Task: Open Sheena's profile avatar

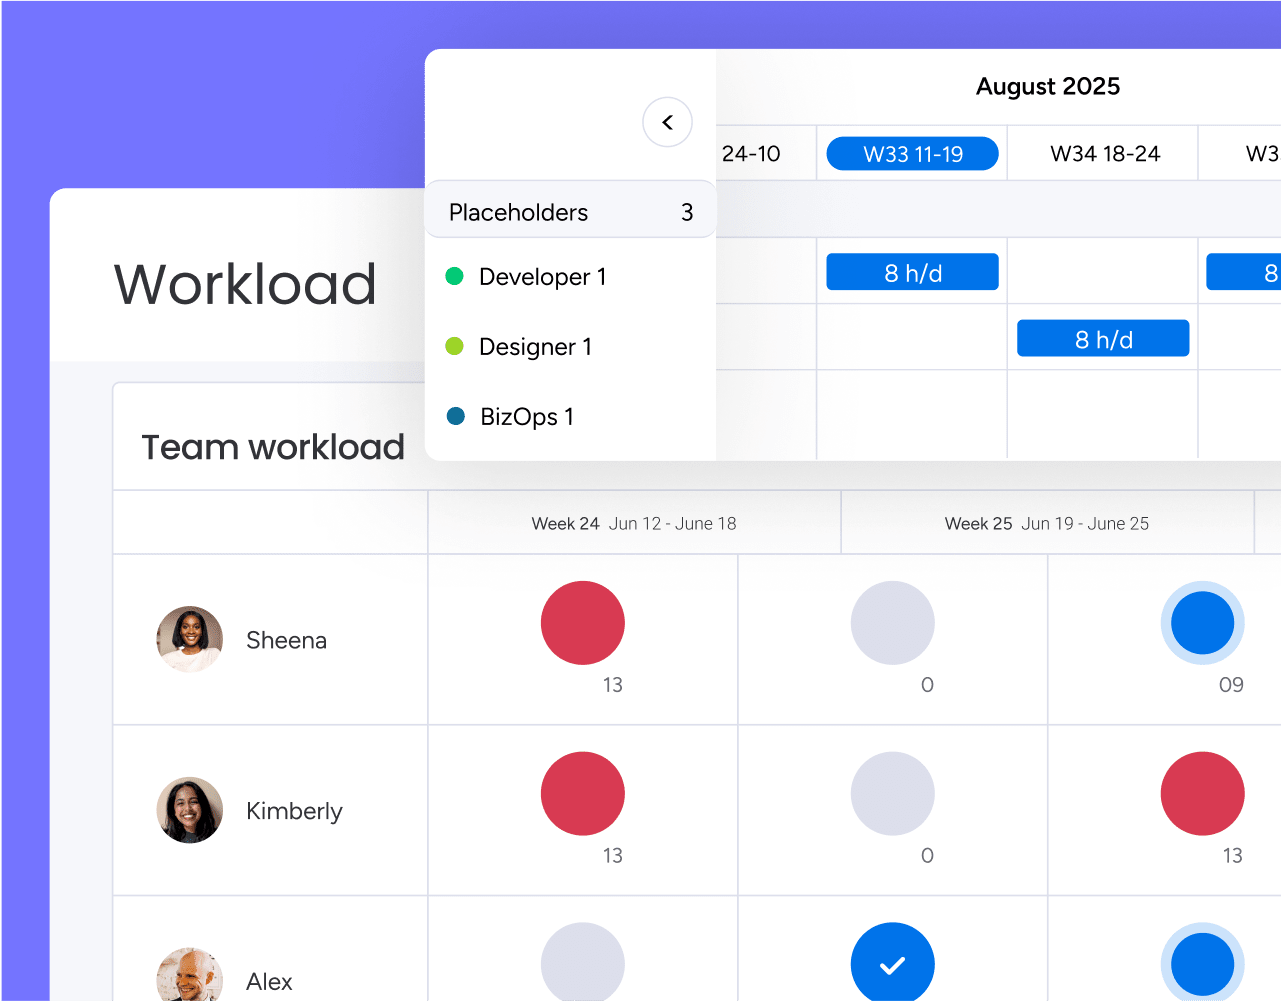Action: point(189,639)
